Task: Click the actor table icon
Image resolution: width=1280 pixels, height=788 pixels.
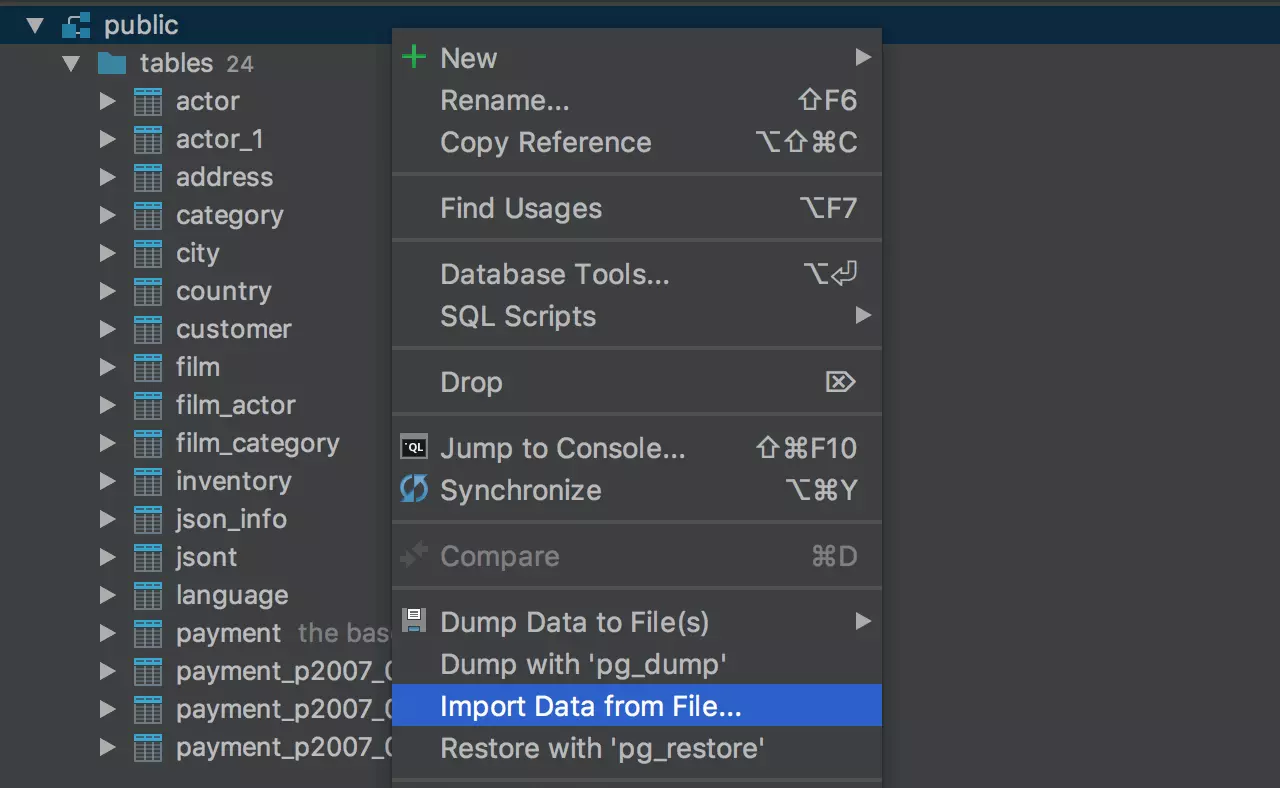Action: [148, 102]
